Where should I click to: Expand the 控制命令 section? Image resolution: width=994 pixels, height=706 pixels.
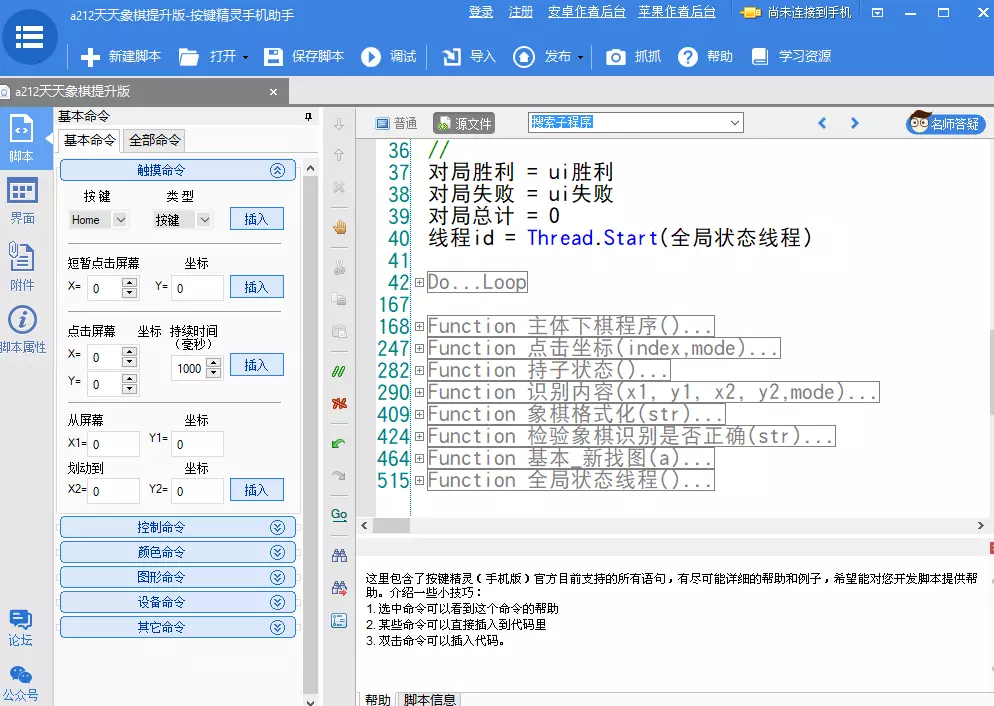pyautogui.click(x=178, y=527)
